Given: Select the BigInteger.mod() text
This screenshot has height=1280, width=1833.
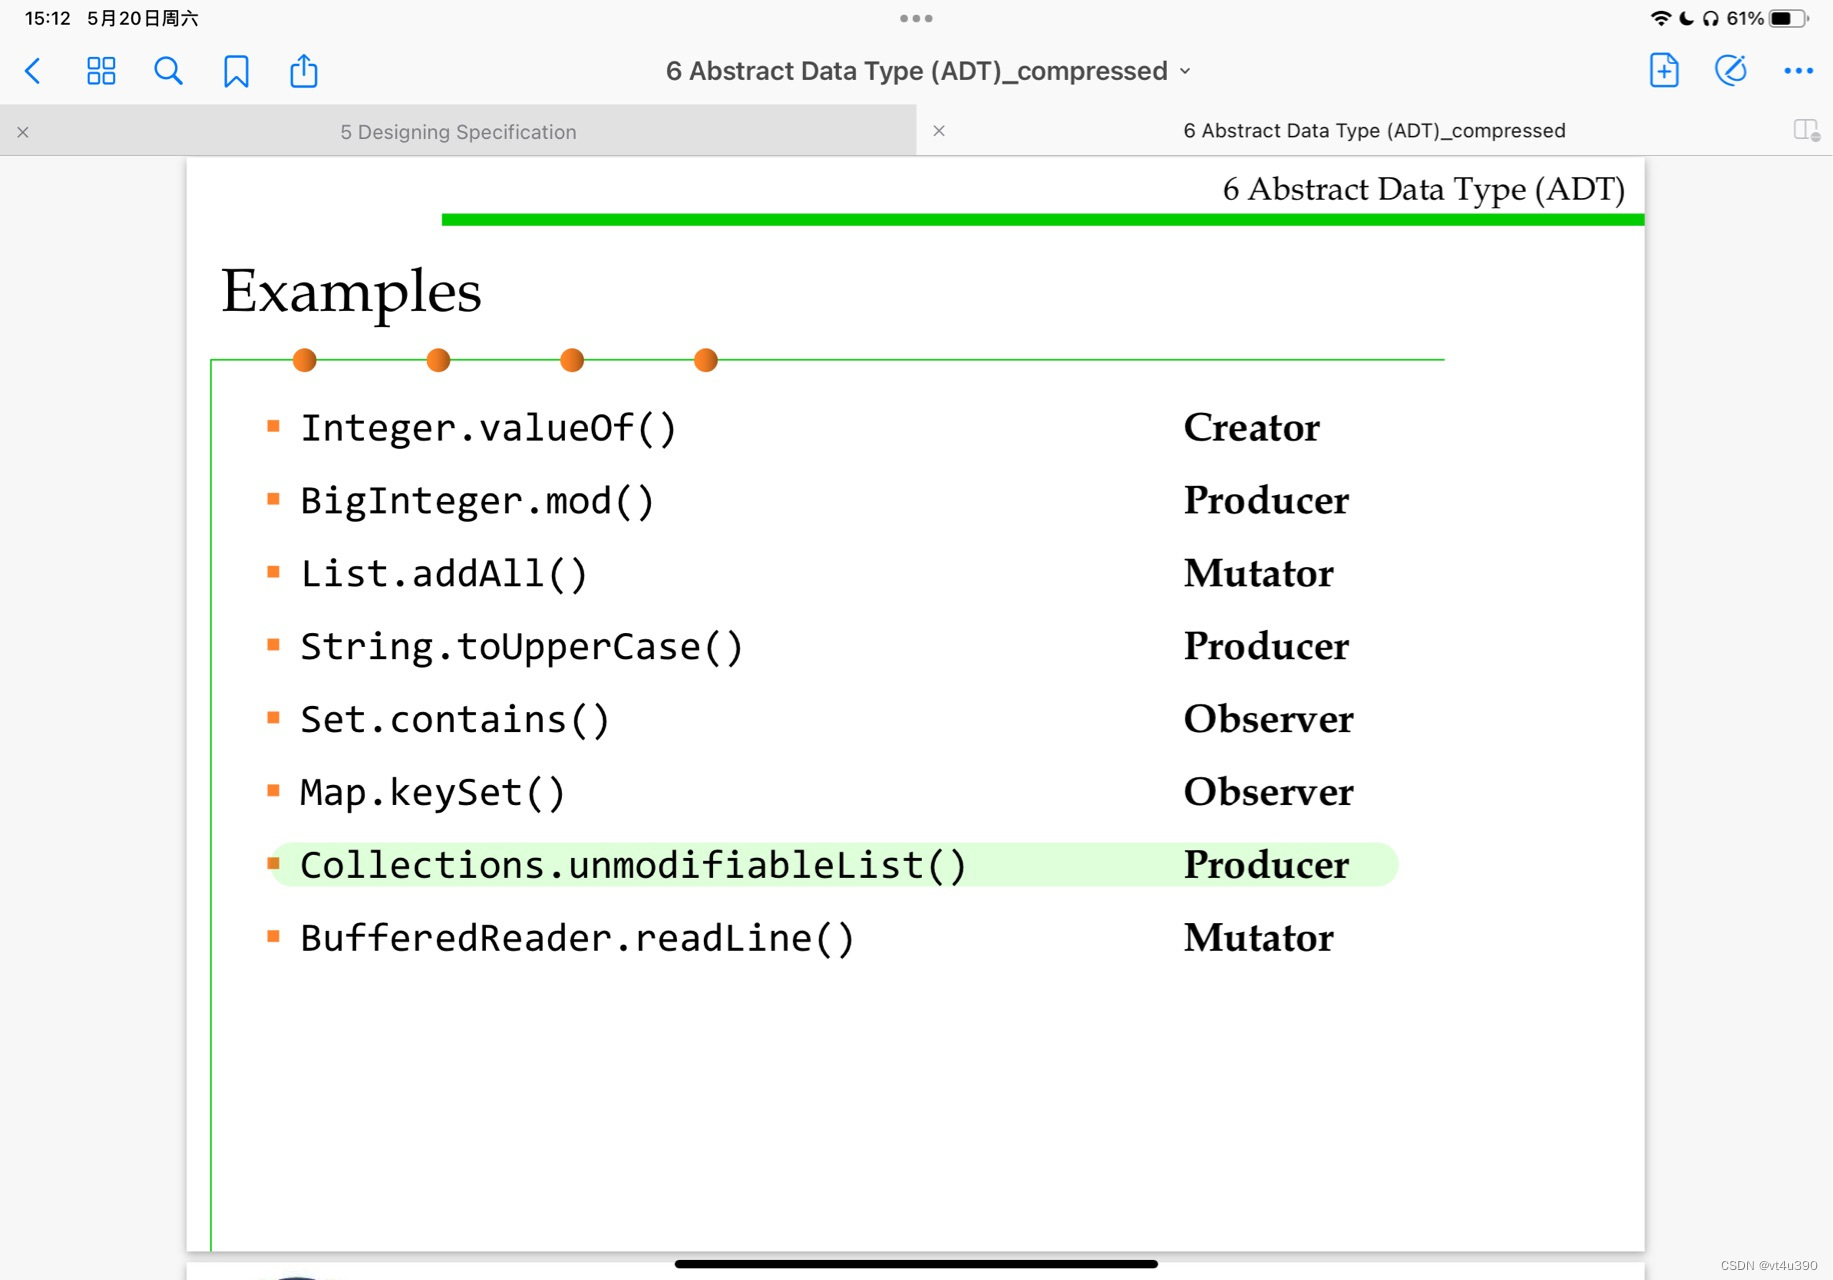Looking at the screenshot, I should (x=478, y=501).
